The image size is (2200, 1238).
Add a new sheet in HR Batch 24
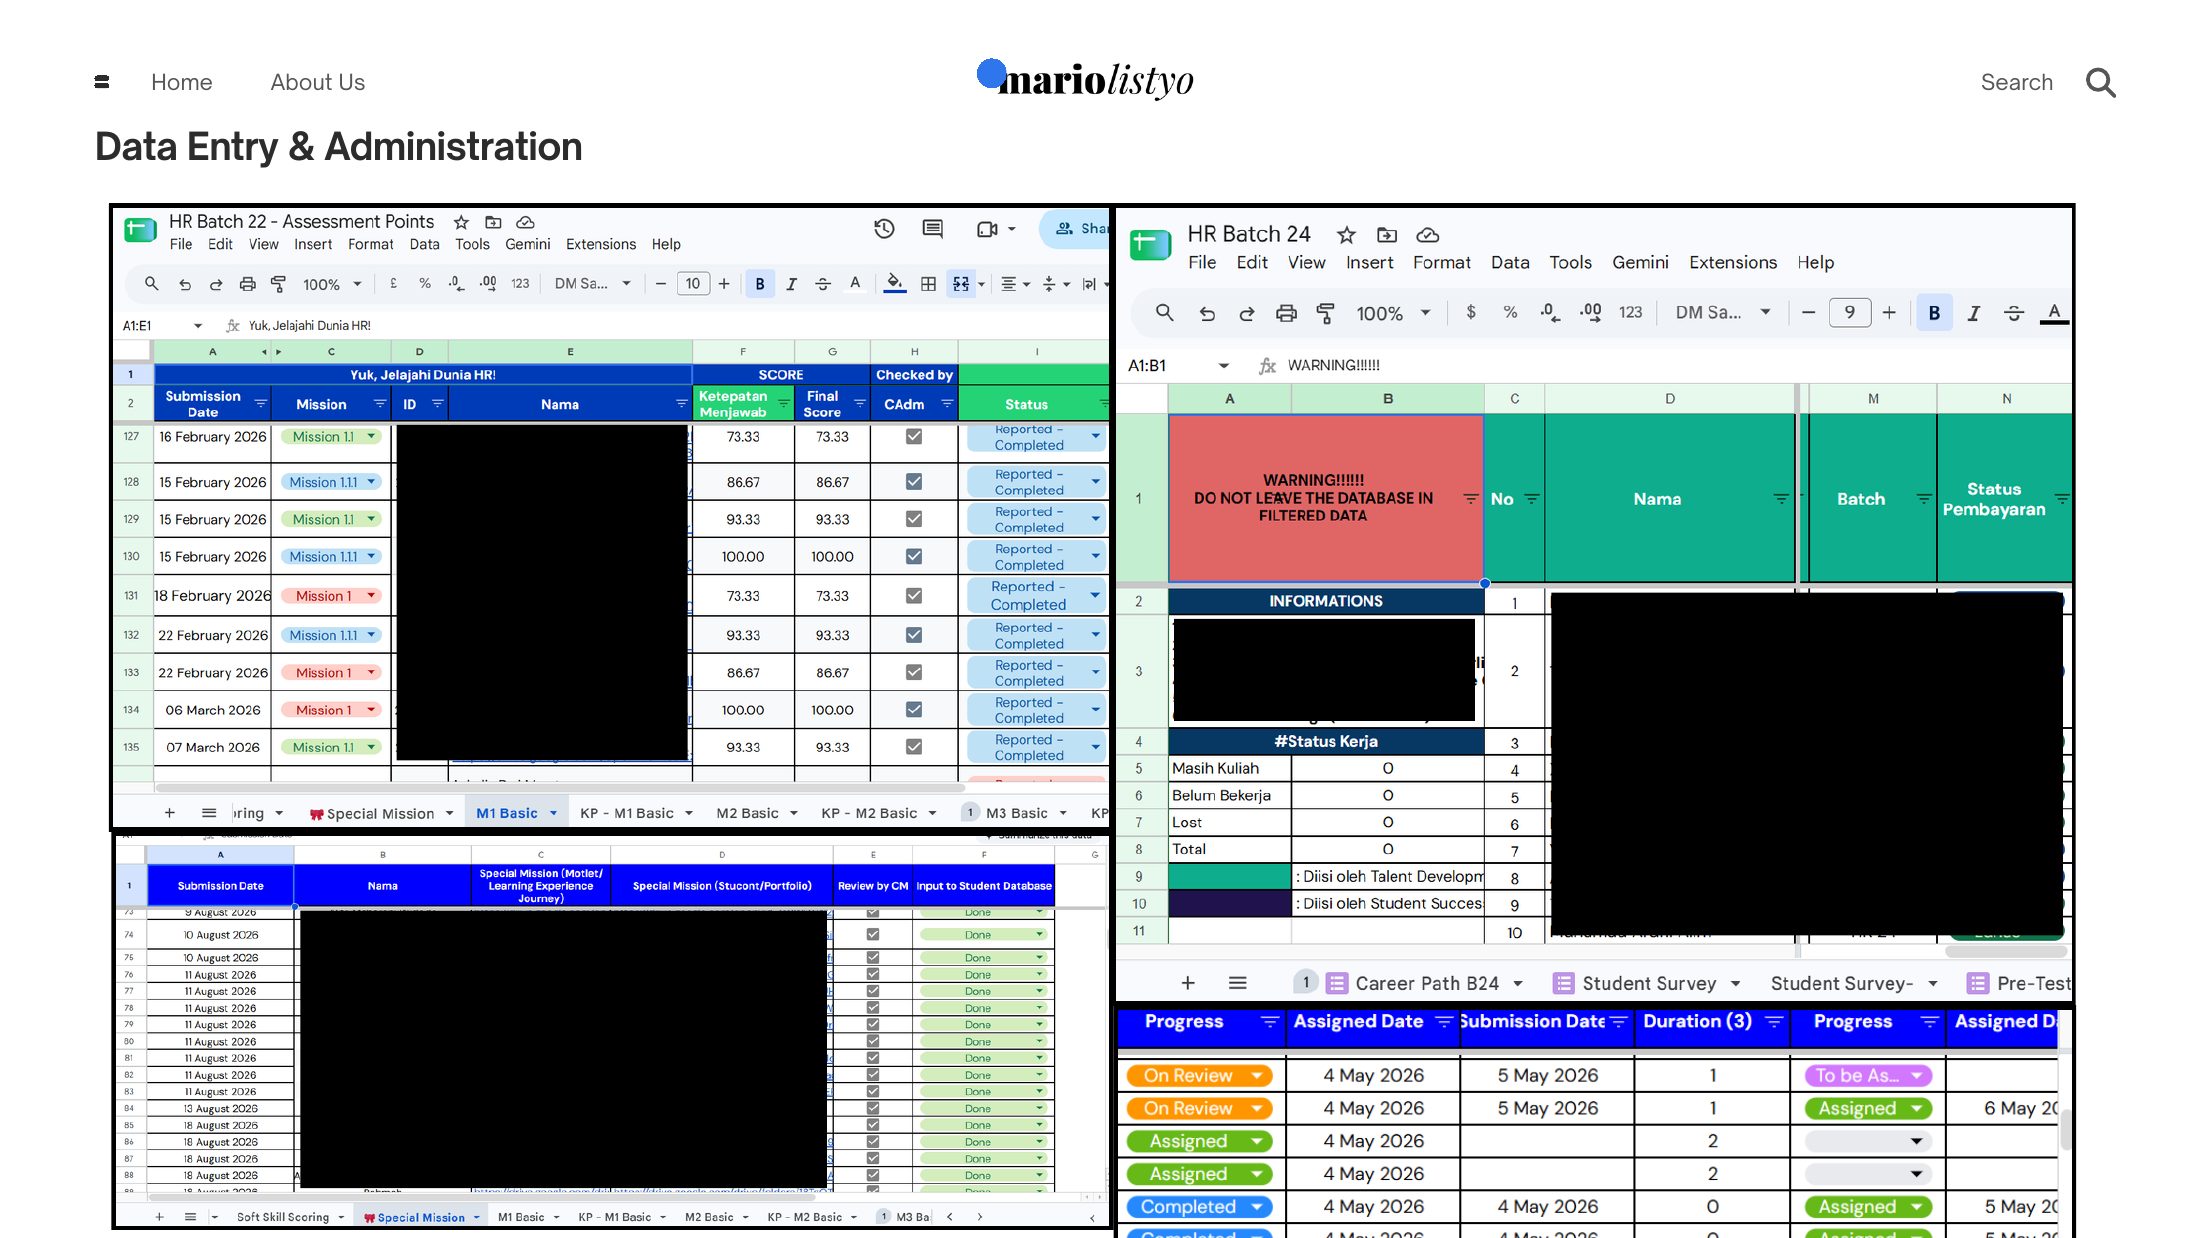pyautogui.click(x=1188, y=983)
